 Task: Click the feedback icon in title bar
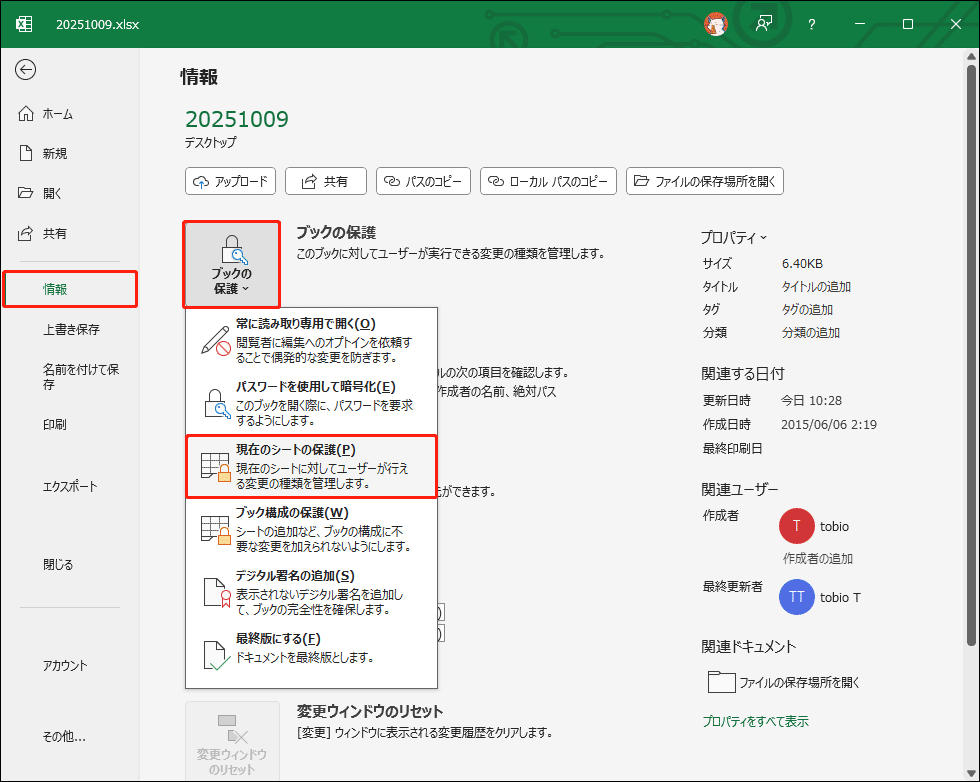(764, 24)
